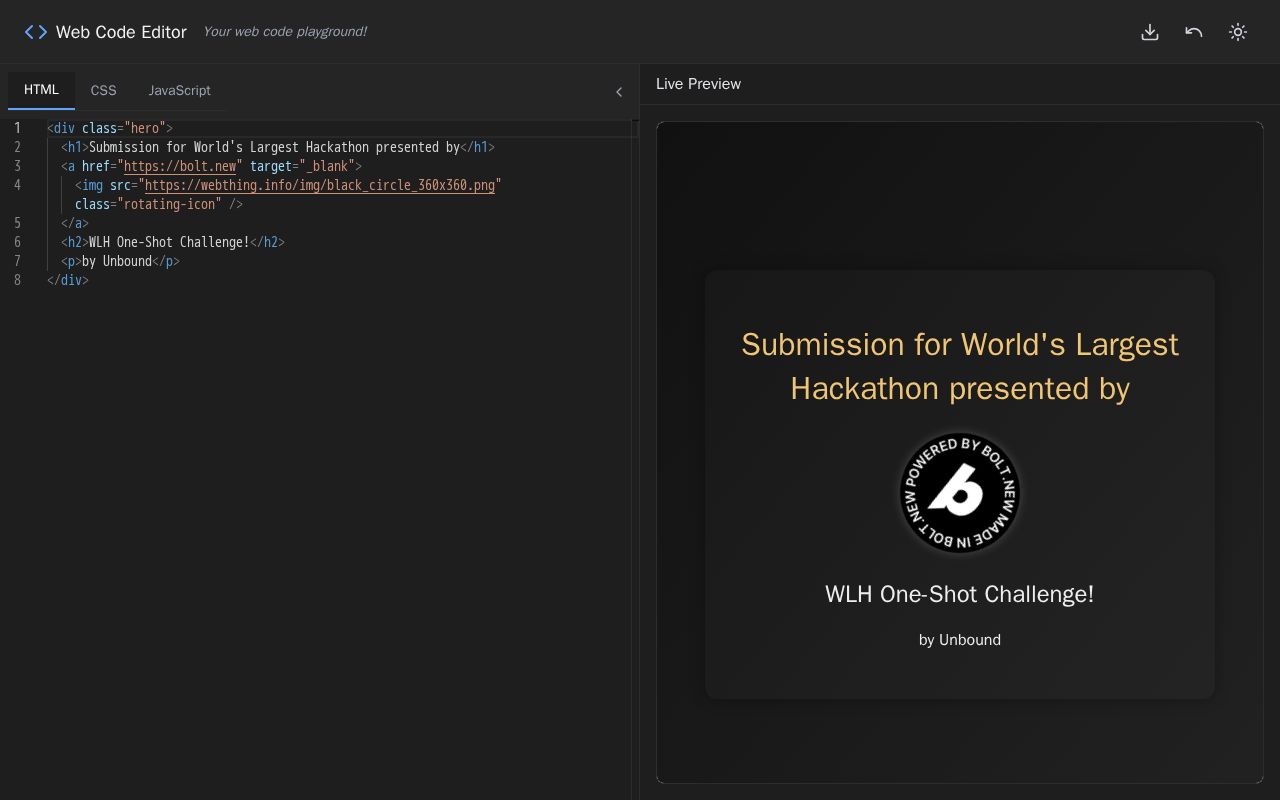
Task: Click the Web Code Editor title
Action: [121, 32]
